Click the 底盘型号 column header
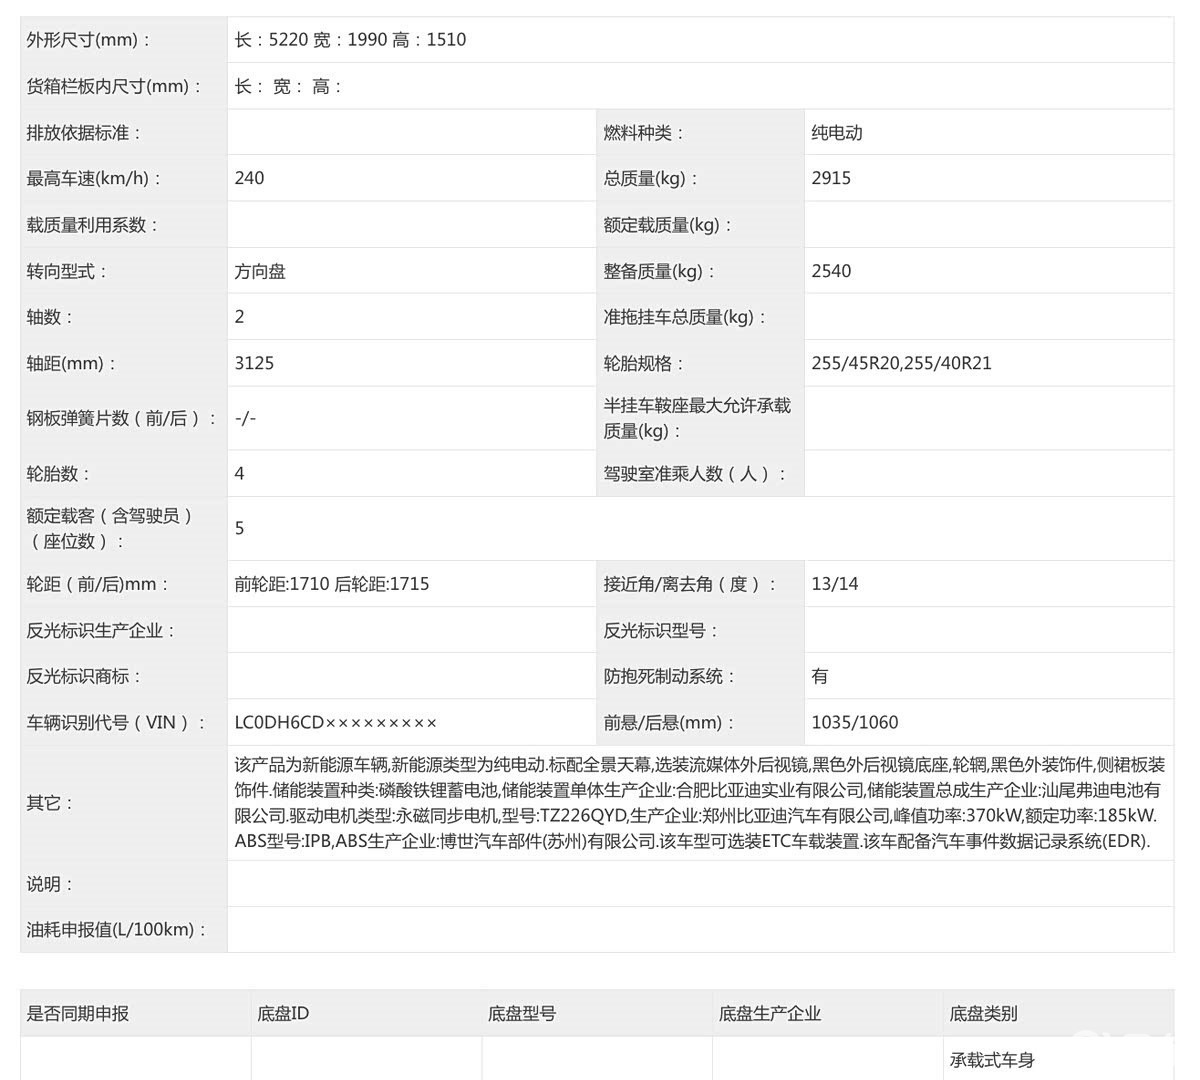1200x1080 pixels. coord(522,1013)
